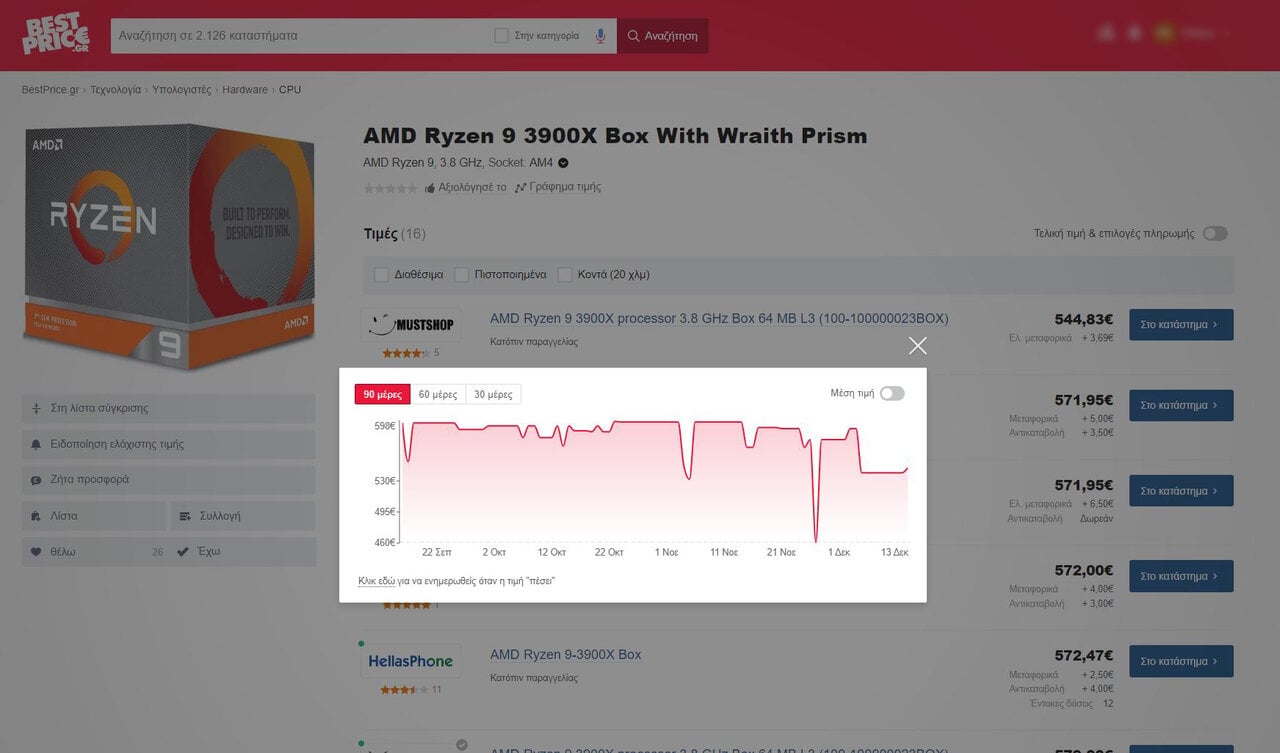
Task: Open the MUSTSHOP Ryzen 9 3900X processor listing
Action: [719, 319]
